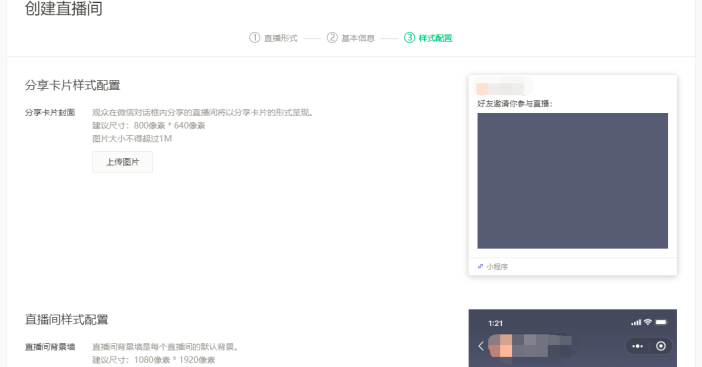Click the signal bars icon in preview

[636, 322]
